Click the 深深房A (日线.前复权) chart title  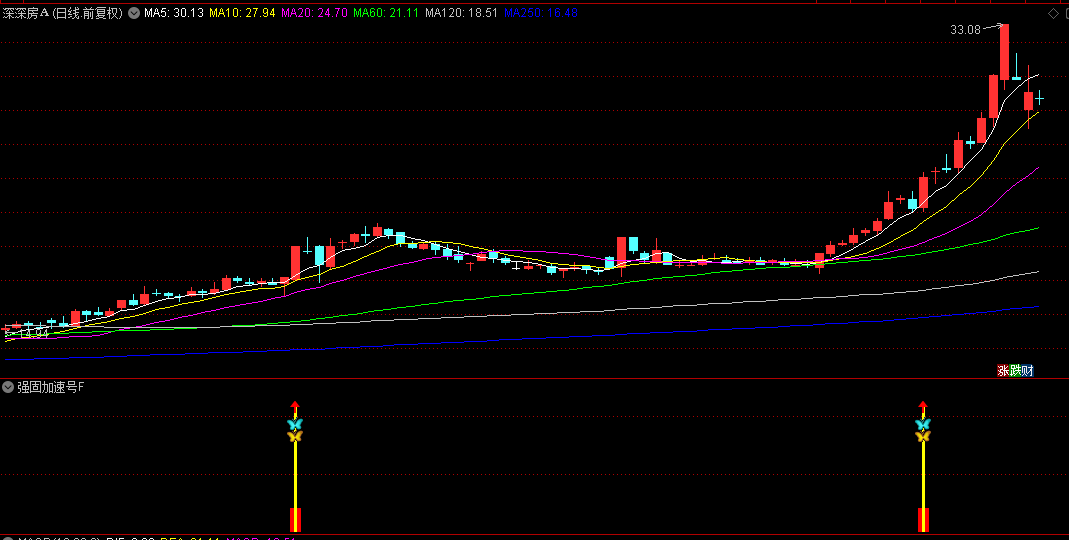63,13
